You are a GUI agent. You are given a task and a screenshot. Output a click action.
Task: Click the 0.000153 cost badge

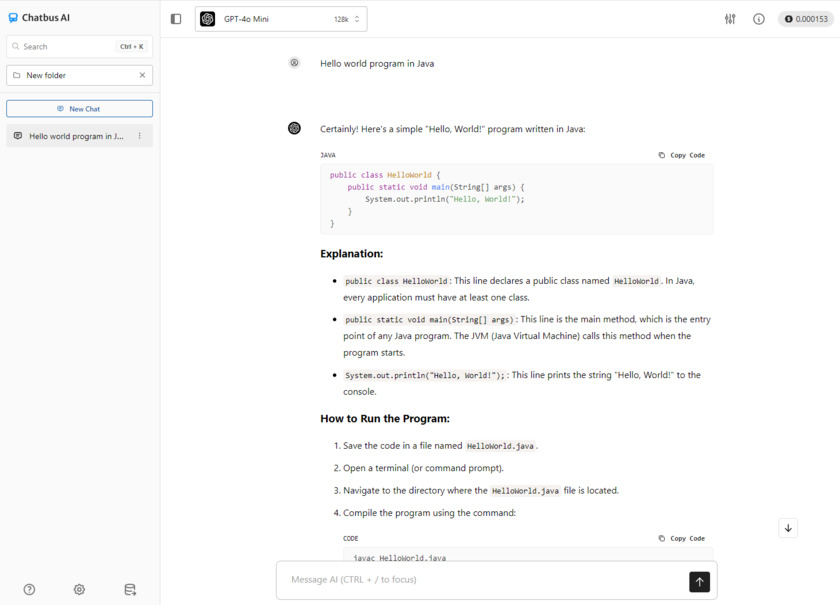(x=805, y=19)
